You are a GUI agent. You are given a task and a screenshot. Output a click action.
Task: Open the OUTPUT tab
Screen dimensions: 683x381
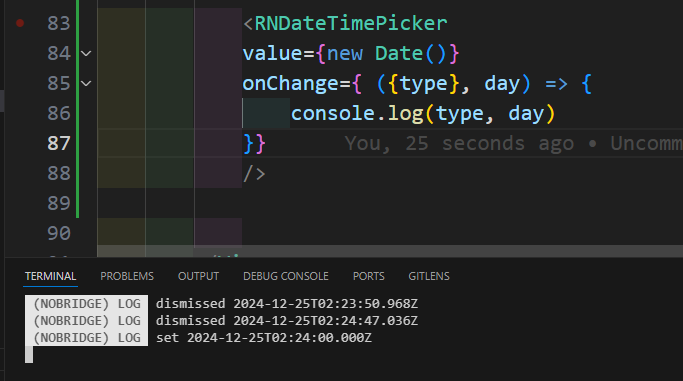tap(198, 276)
